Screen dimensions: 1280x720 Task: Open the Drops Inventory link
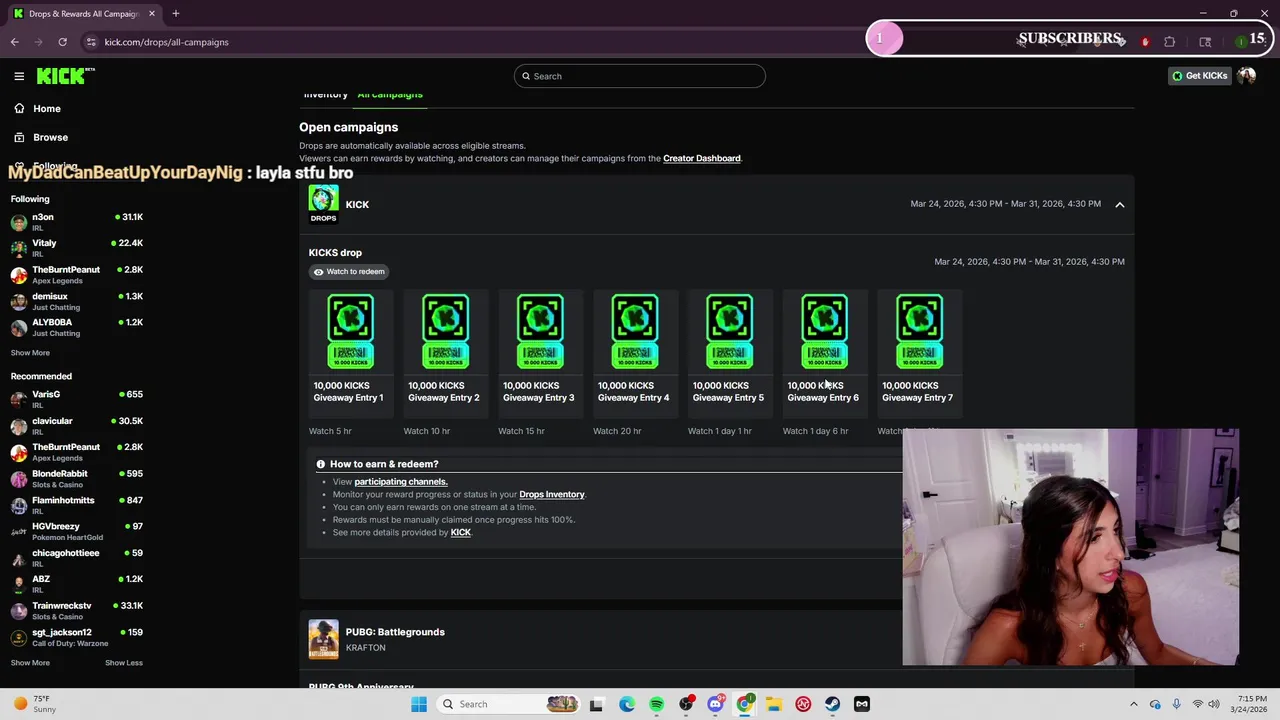552,494
